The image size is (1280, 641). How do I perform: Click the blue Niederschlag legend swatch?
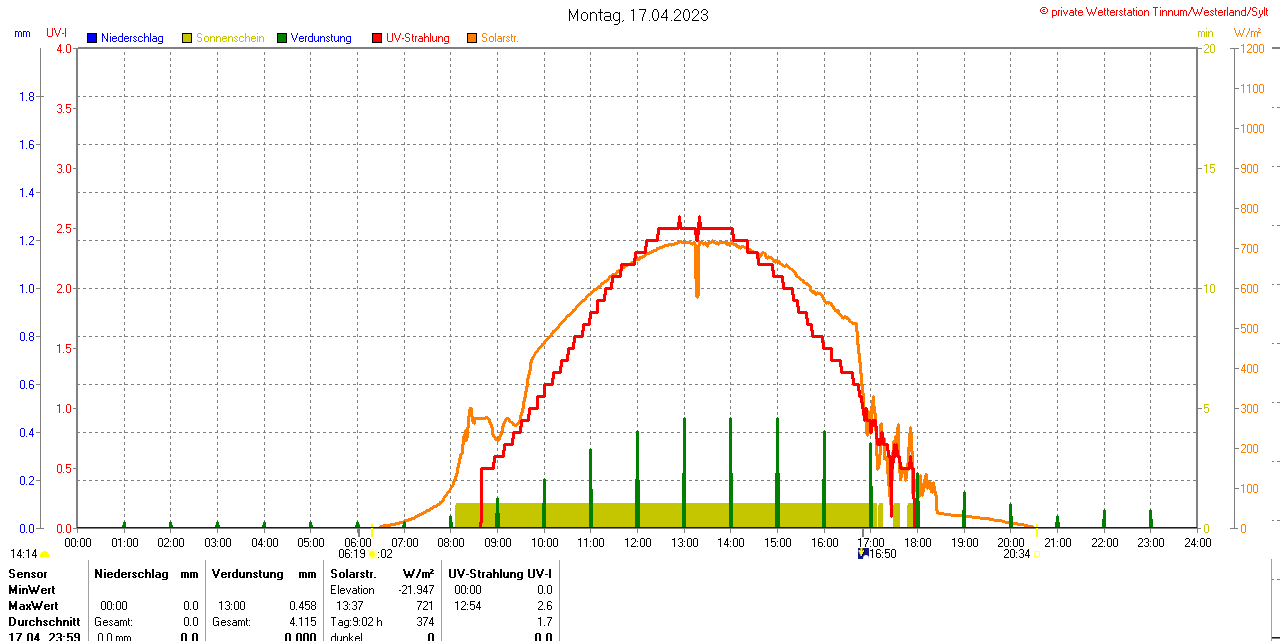coord(92,38)
